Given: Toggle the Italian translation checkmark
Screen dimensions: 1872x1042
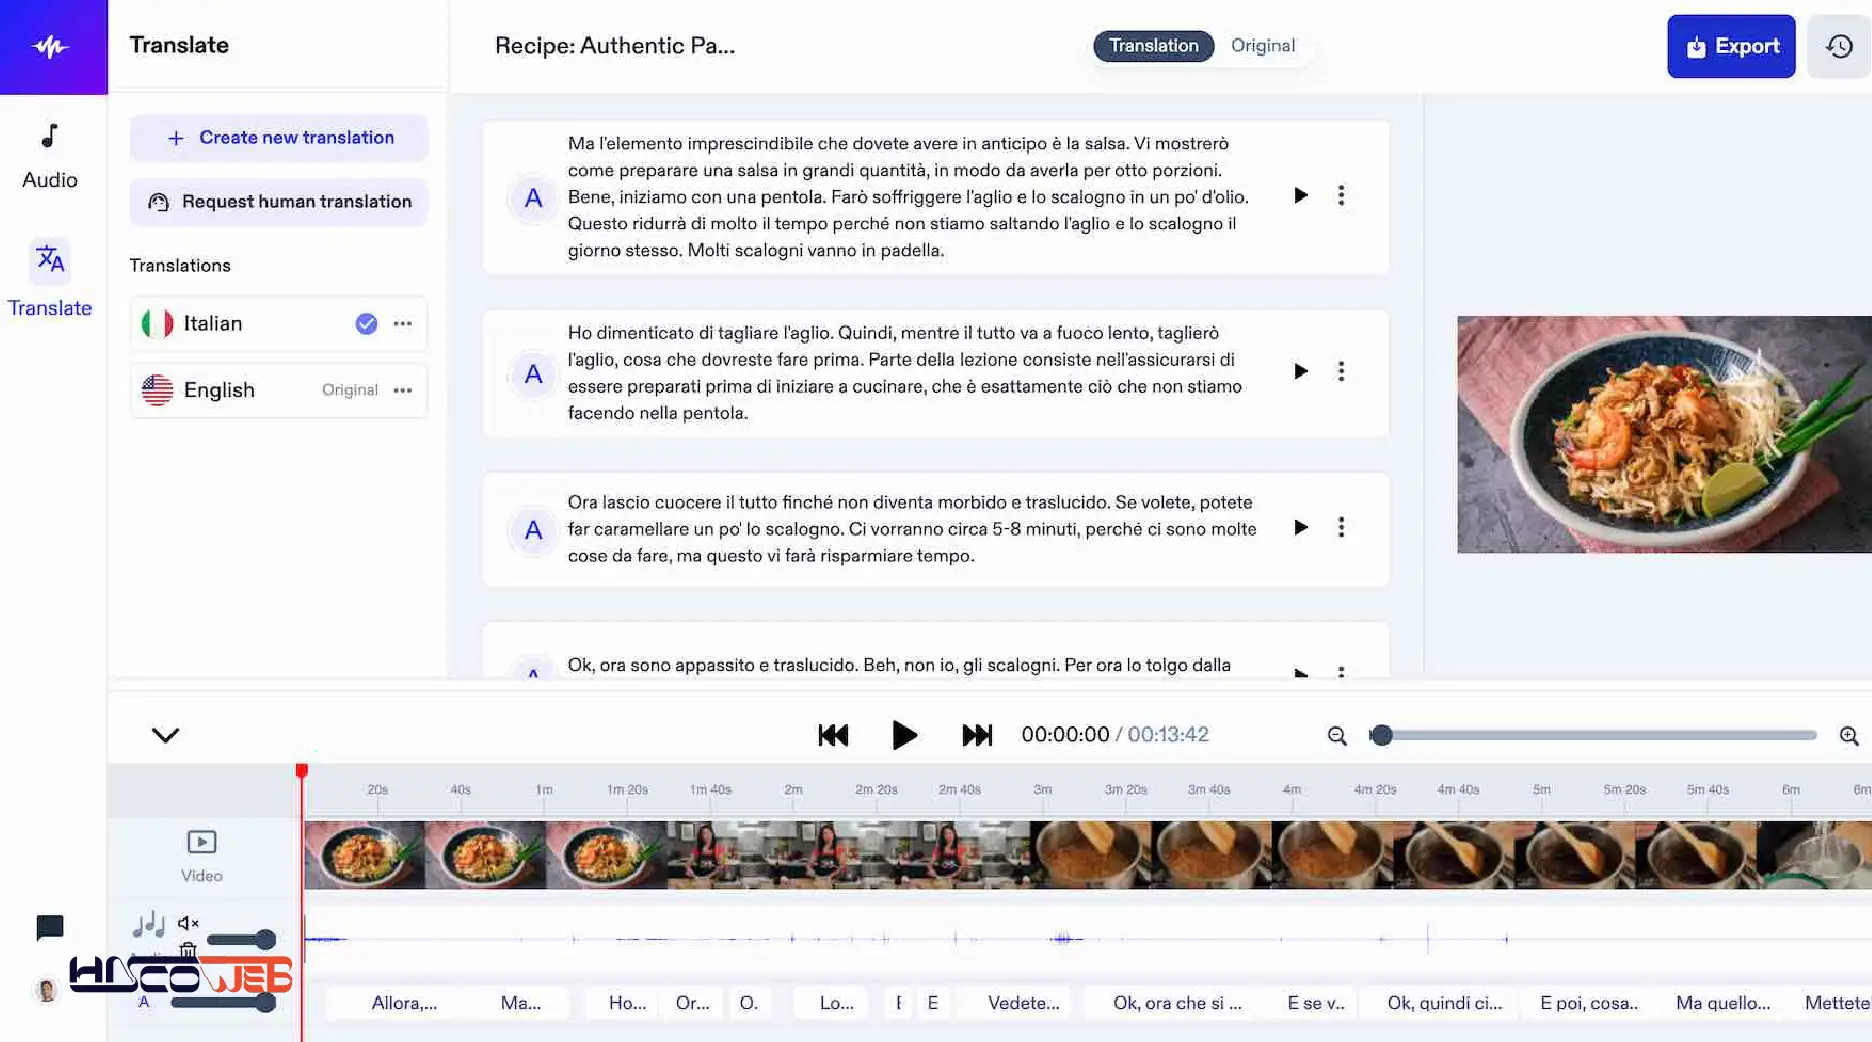Looking at the screenshot, I should click(x=366, y=323).
